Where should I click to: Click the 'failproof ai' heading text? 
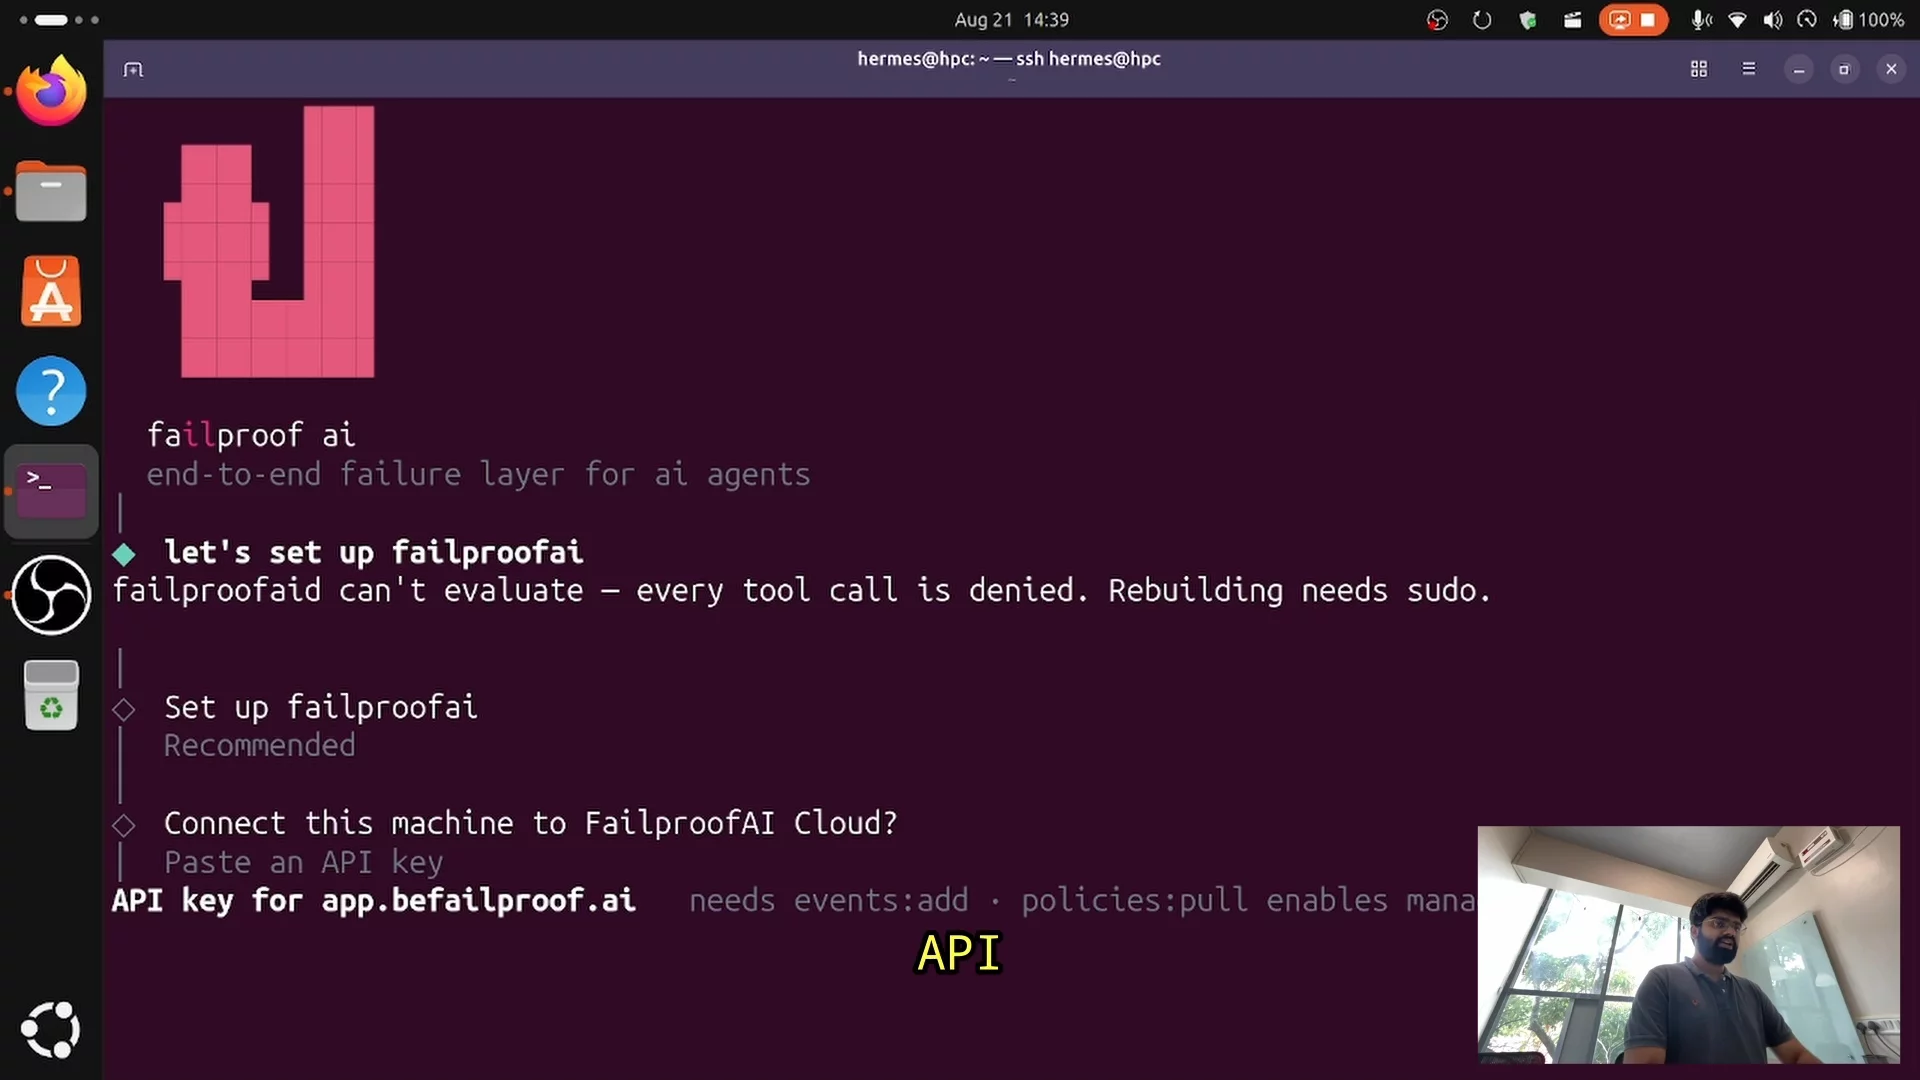[x=251, y=435]
